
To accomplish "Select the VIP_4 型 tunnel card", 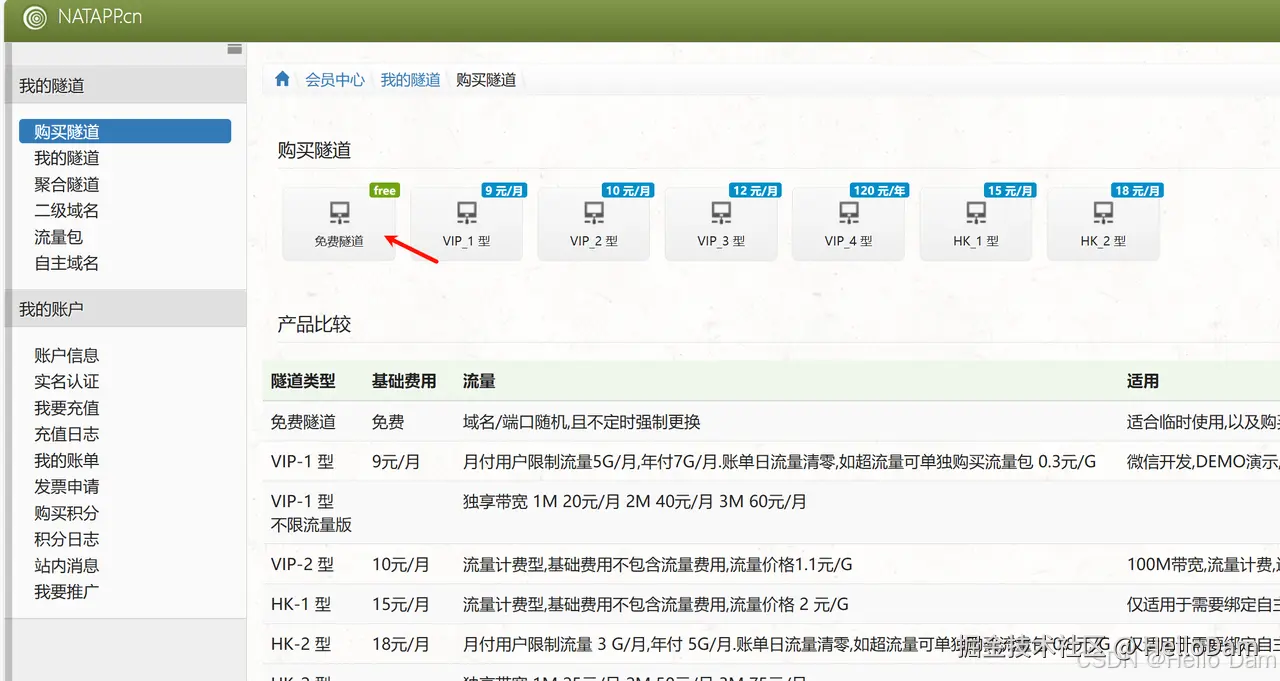I will 848,224.
